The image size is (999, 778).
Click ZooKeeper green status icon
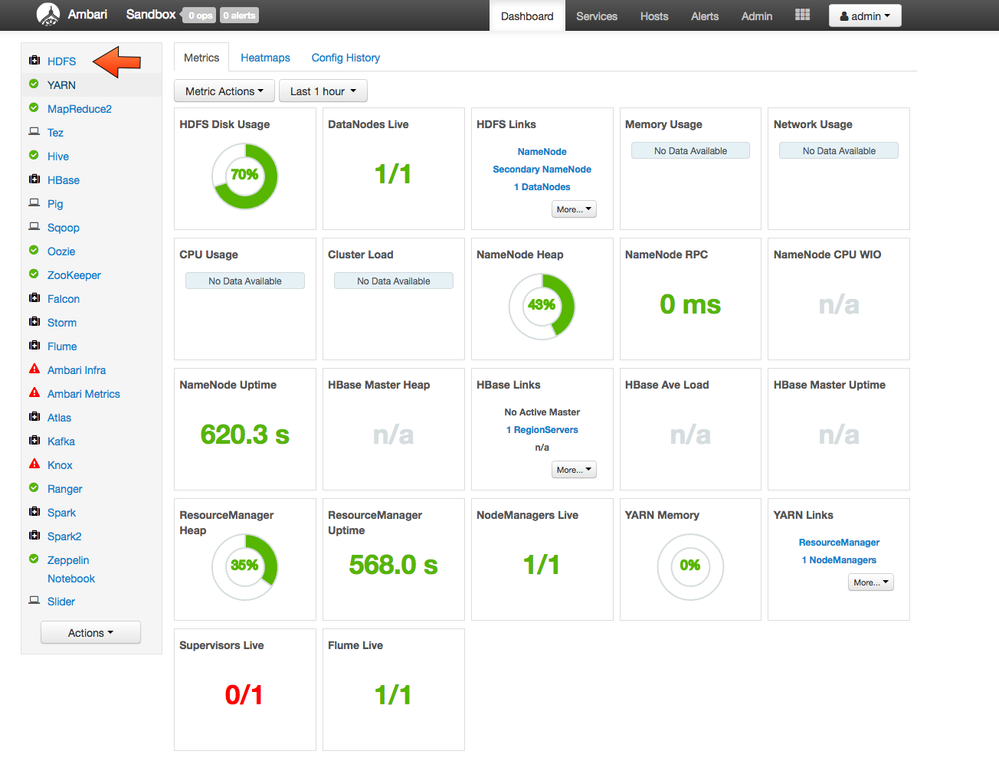point(34,274)
